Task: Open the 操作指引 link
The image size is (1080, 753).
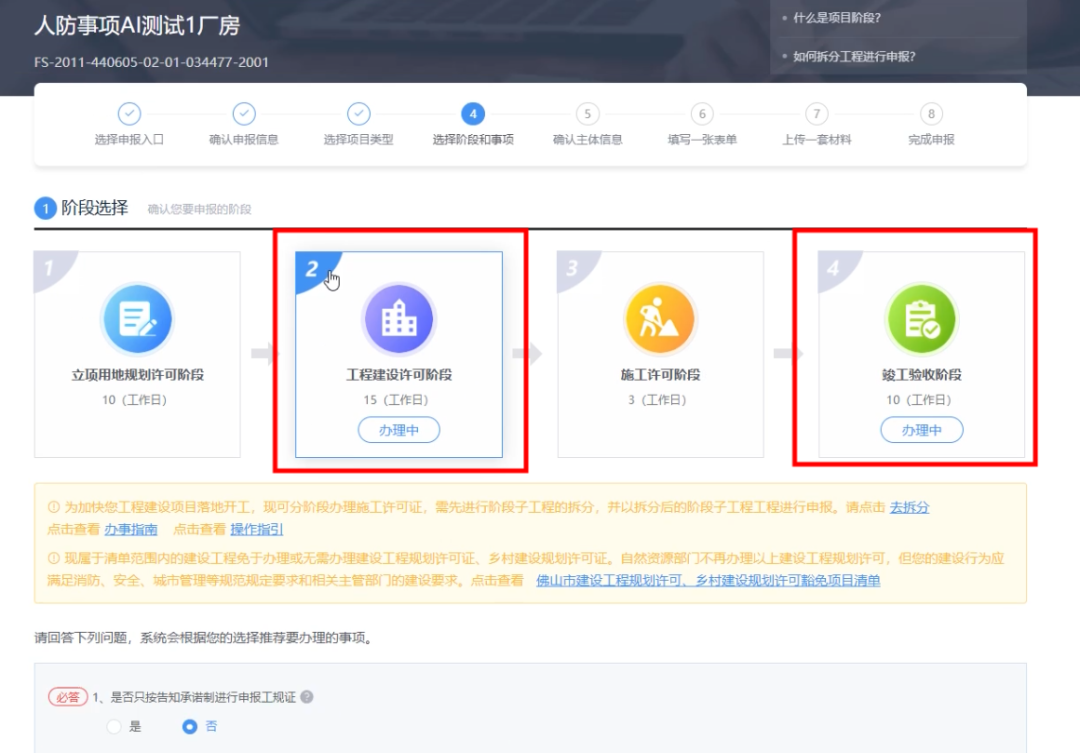Action: click(257, 529)
